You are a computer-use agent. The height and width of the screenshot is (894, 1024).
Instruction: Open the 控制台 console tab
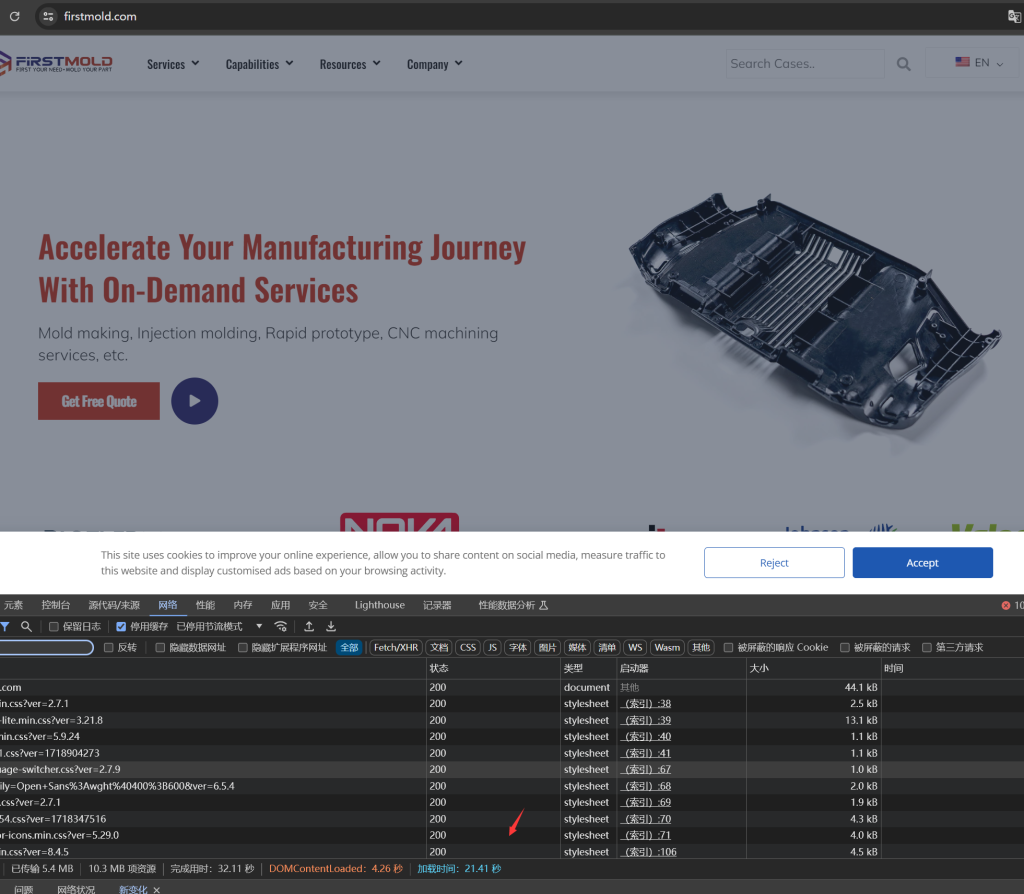pyautogui.click(x=56, y=605)
